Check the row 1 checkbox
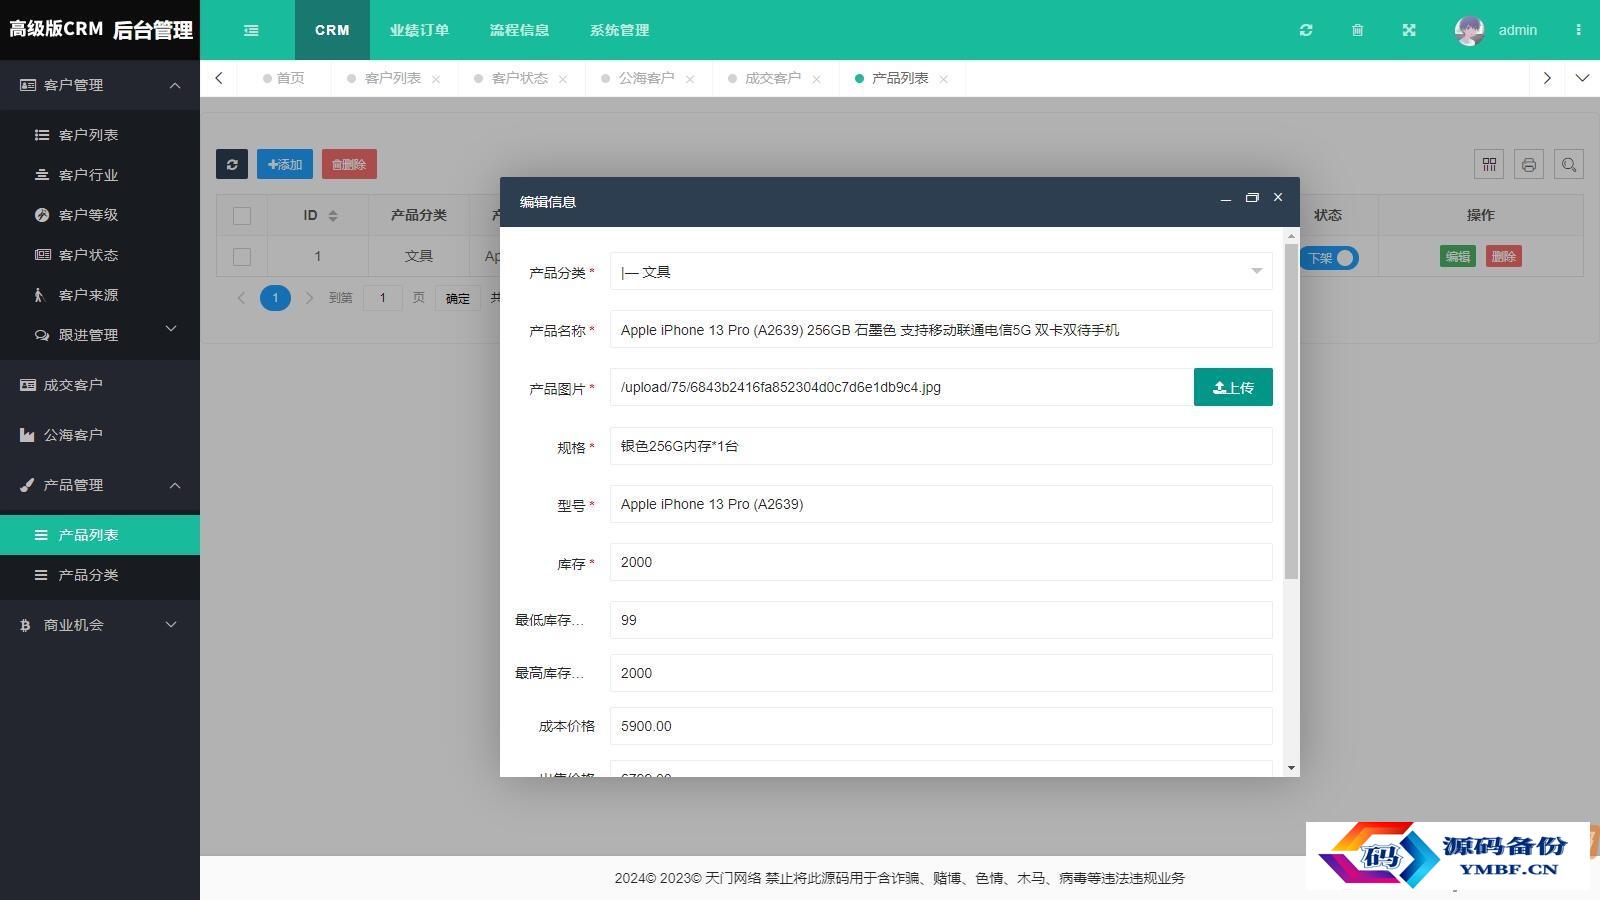This screenshot has width=1600, height=900. pyautogui.click(x=242, y=257)
